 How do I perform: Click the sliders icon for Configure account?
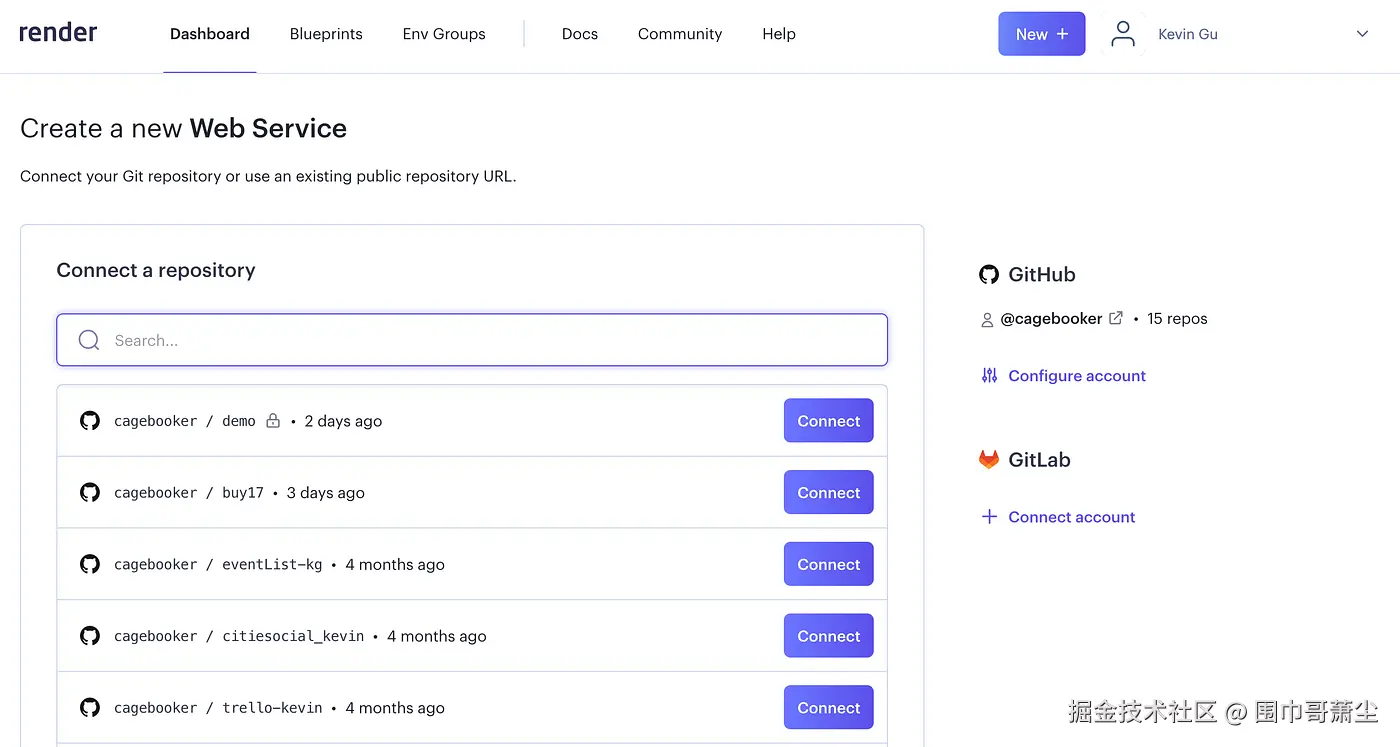(989, 376)
